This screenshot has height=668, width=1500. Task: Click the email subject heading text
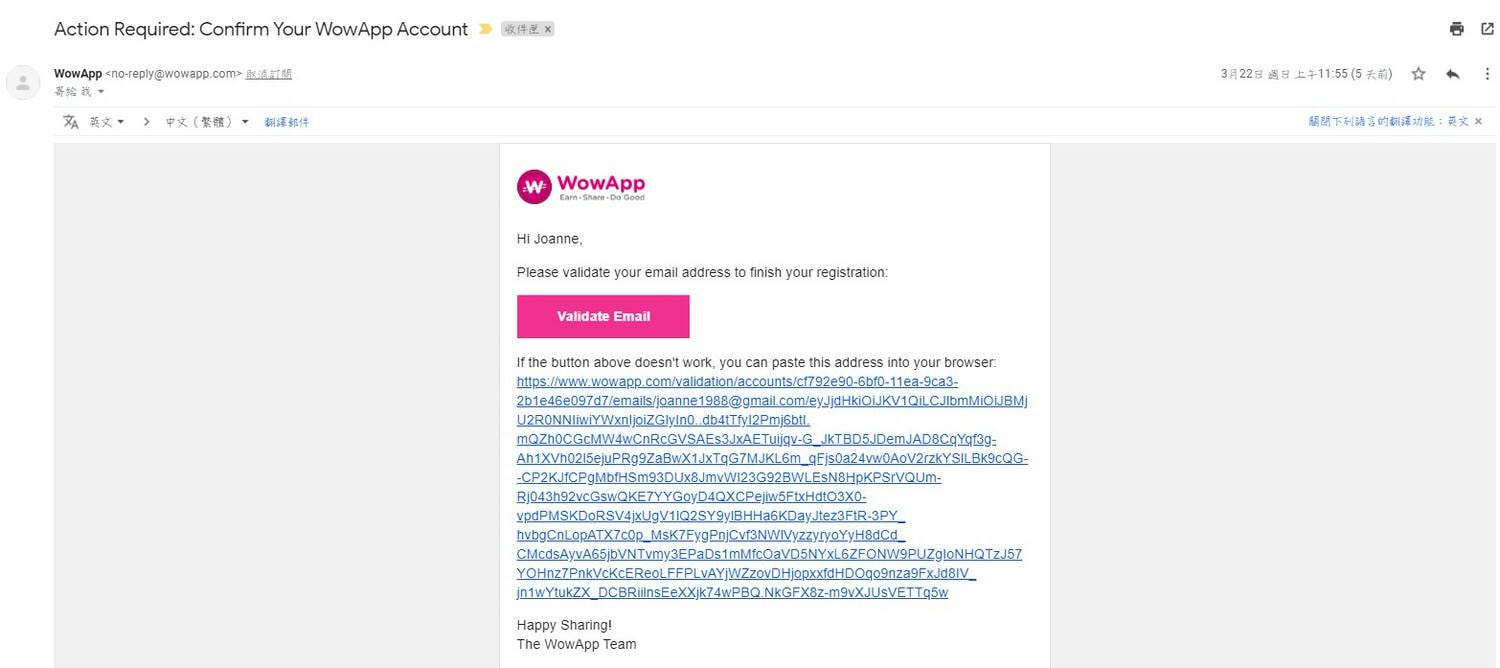point(261,29)
